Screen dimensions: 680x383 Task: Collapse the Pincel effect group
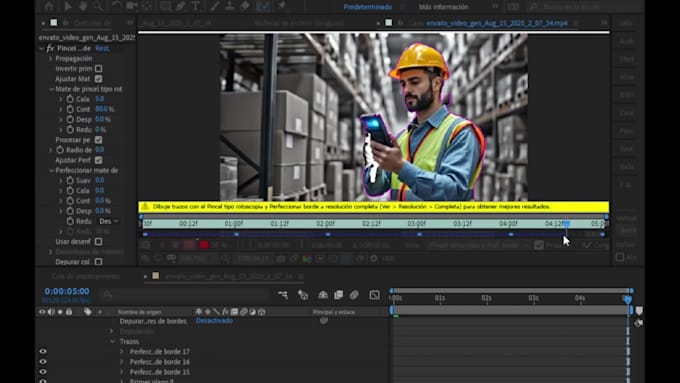click(x=42, y=48)
